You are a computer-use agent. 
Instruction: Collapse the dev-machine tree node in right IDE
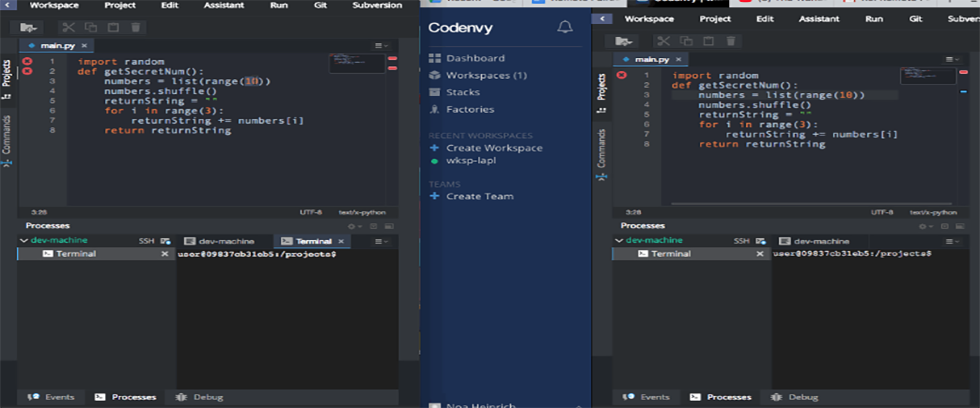pyautogui.click(x=619, y=241)
